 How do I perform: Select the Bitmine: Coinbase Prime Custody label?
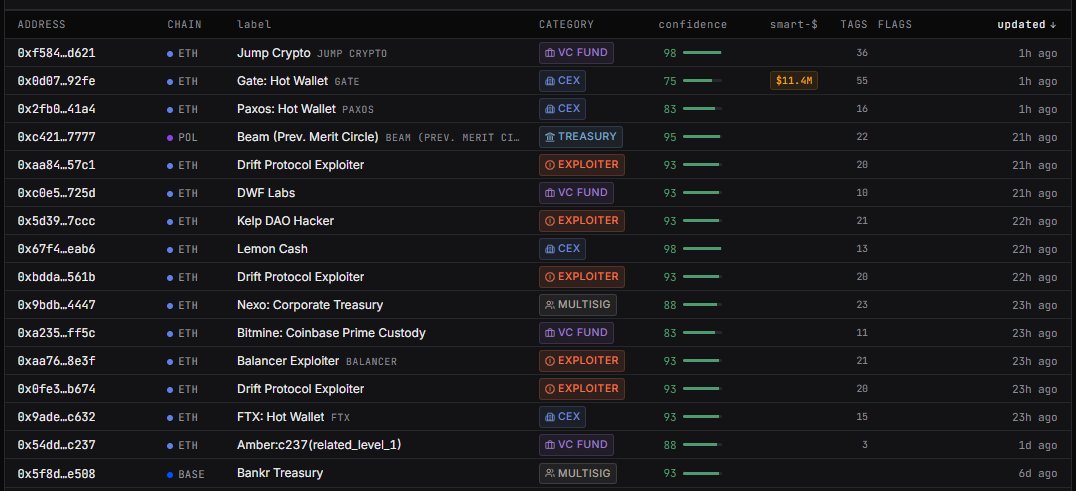331,333
